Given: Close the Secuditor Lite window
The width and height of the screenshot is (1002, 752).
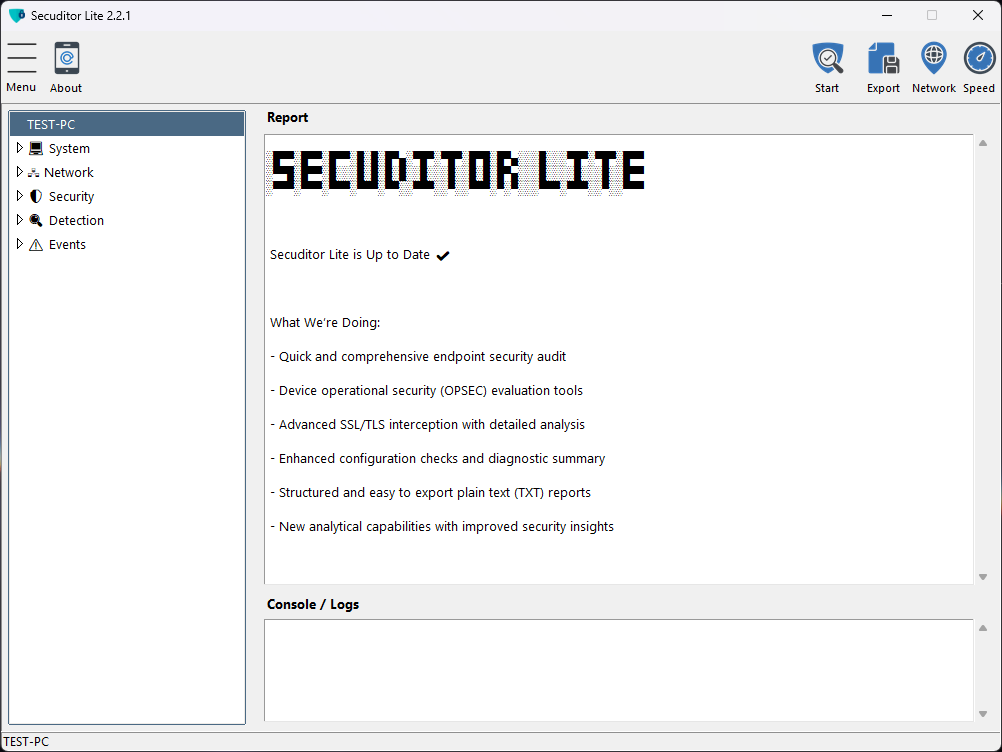Looking at the screenshot, I should pos(978,15).
